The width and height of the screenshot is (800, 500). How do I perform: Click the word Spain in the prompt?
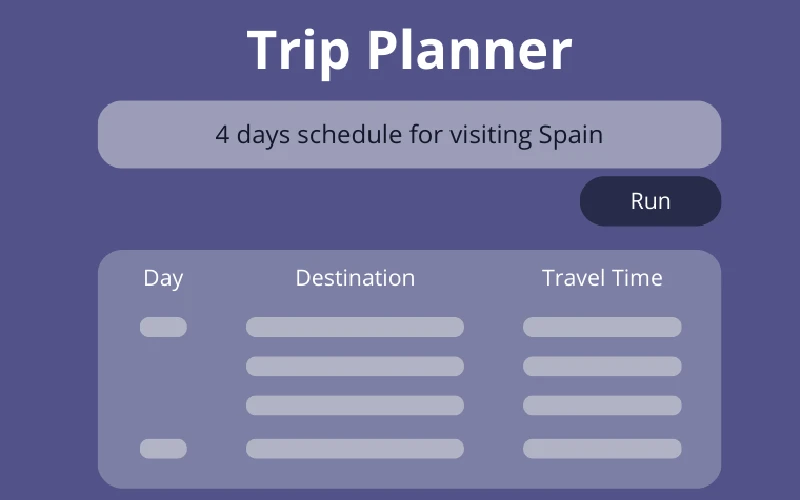click(570, 134)
